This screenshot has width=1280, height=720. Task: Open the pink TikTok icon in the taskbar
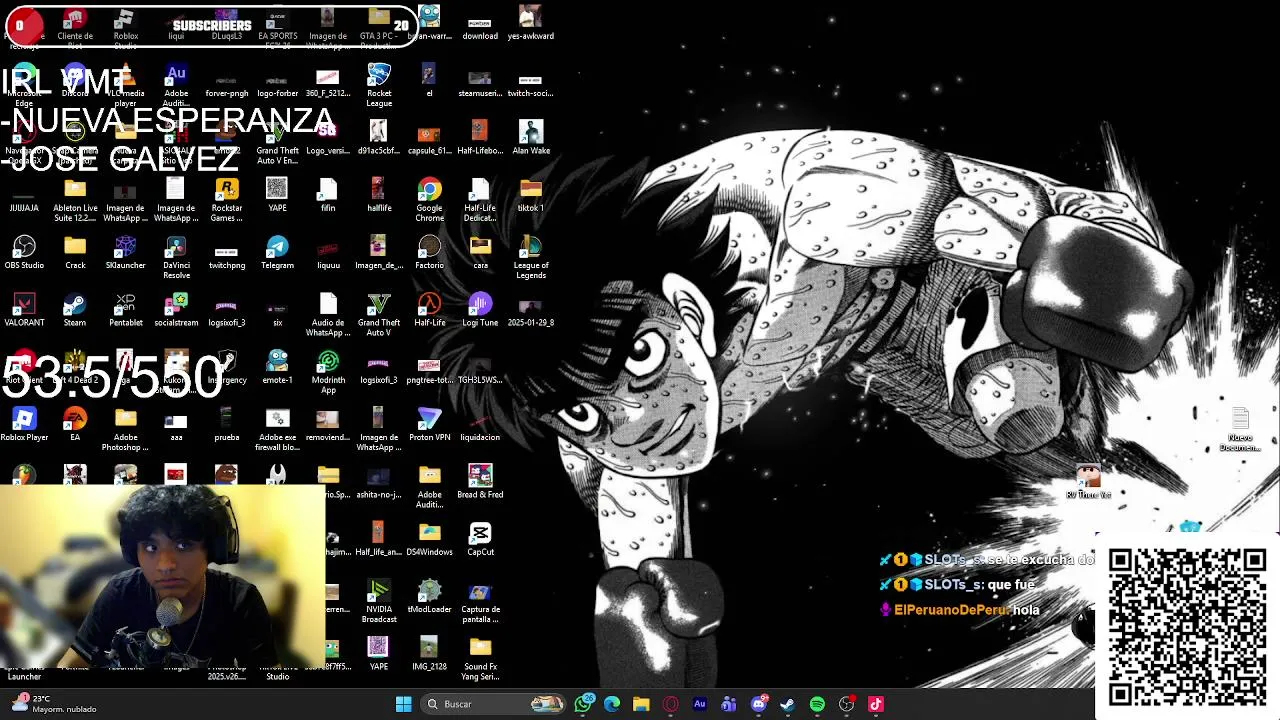coord(876,704)
